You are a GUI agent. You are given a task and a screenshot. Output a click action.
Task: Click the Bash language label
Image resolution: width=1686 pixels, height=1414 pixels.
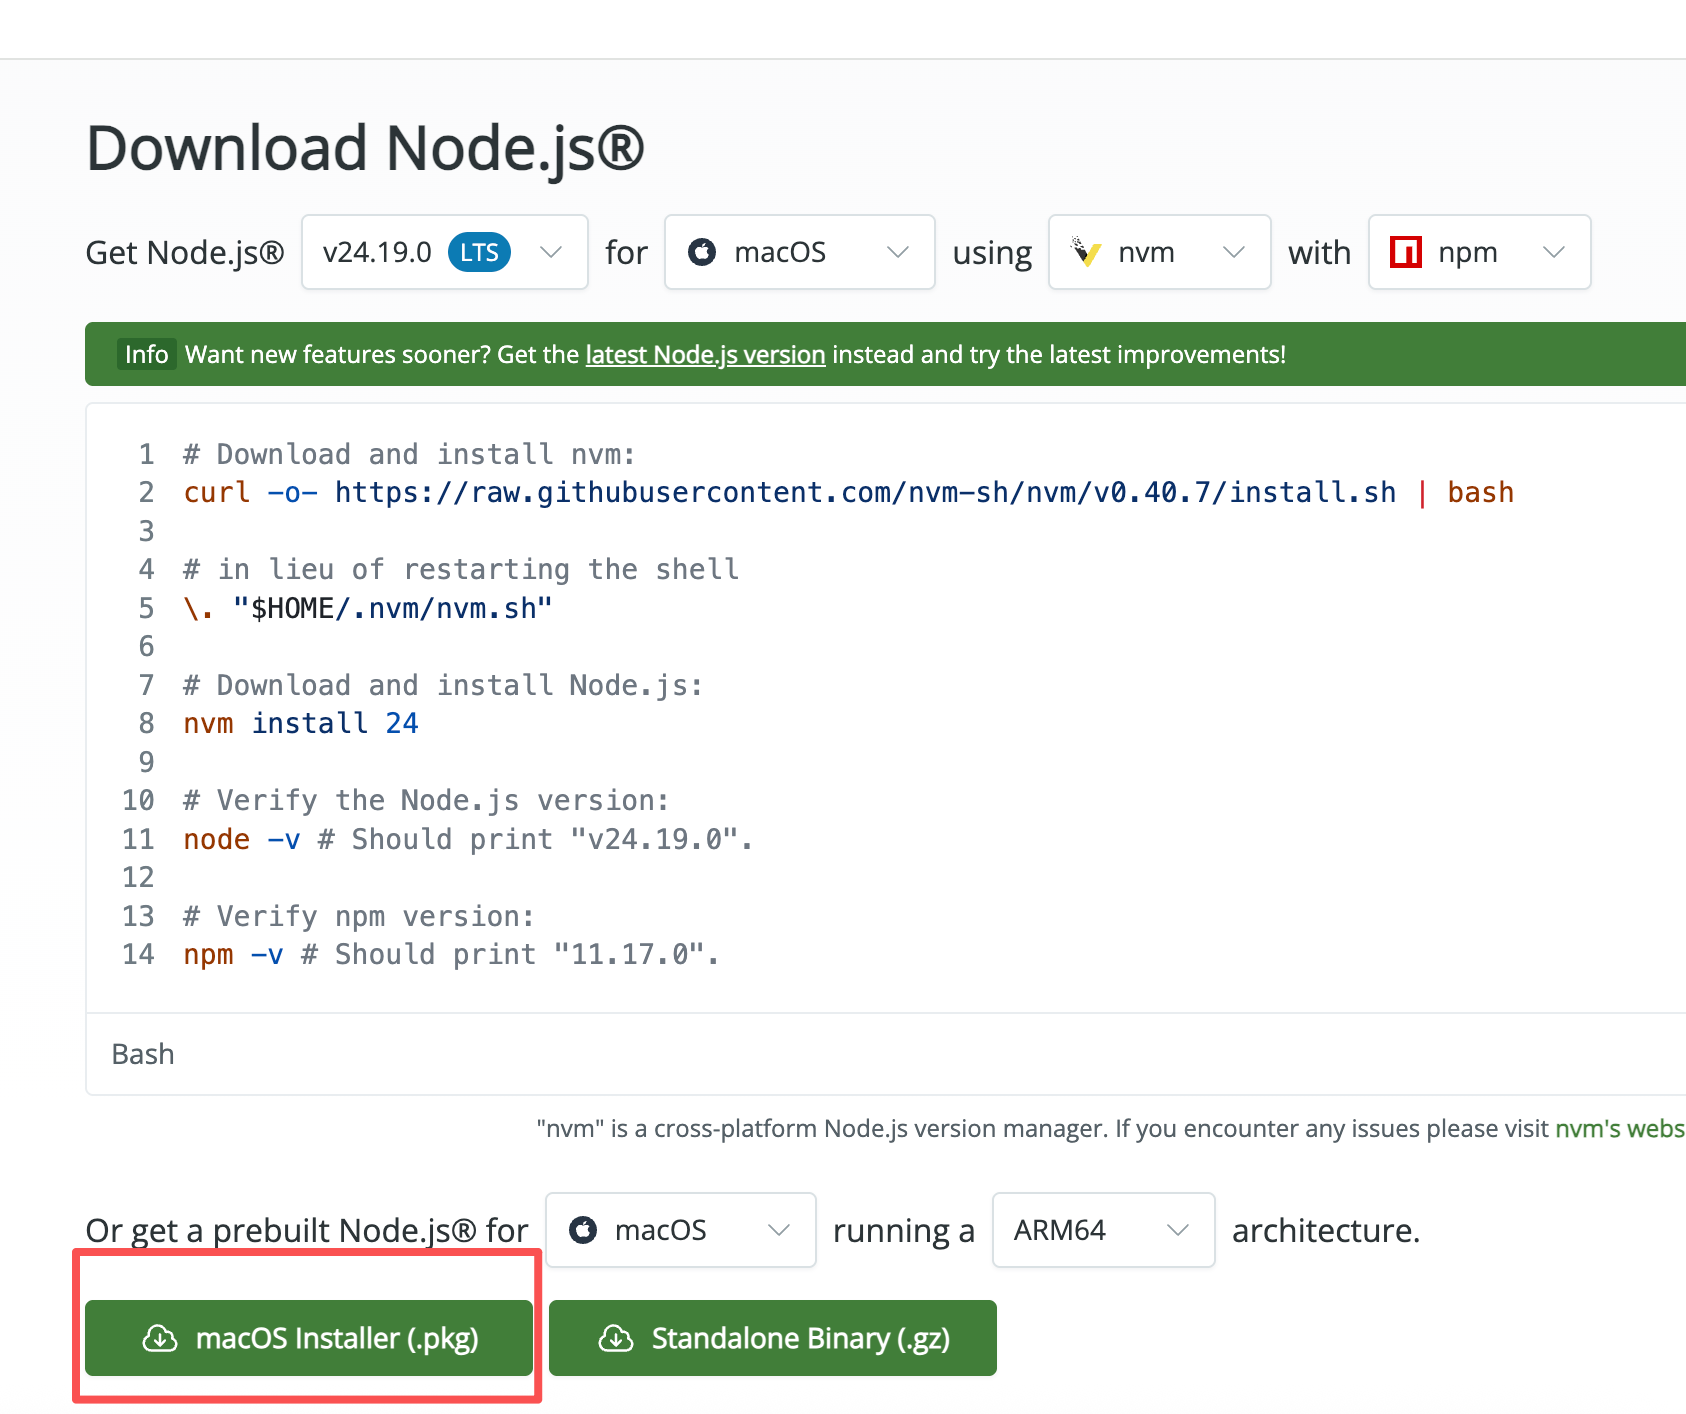pos(143,1054)
